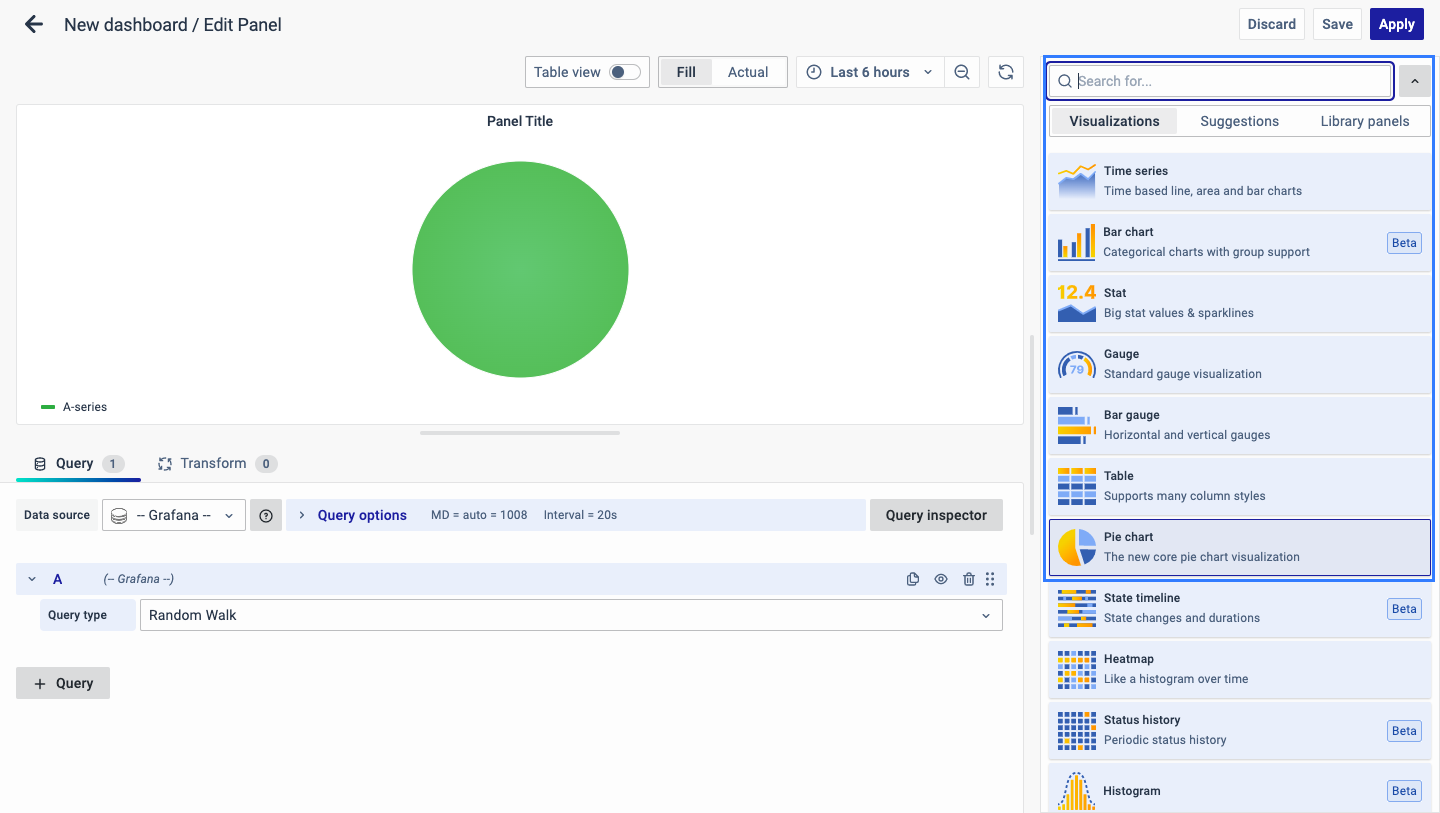
Task: Open the Query type Random Walk dropdown
Action: (571, 615)
